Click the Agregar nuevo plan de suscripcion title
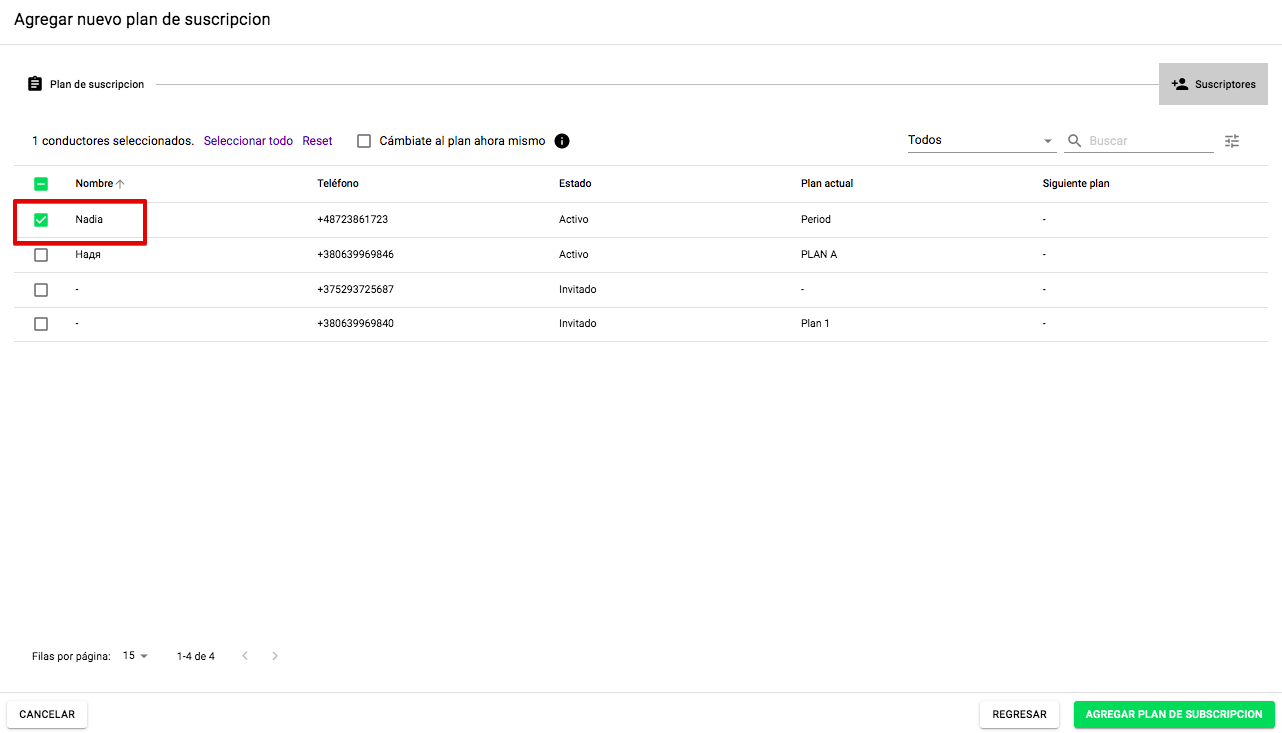 point(142,19)
